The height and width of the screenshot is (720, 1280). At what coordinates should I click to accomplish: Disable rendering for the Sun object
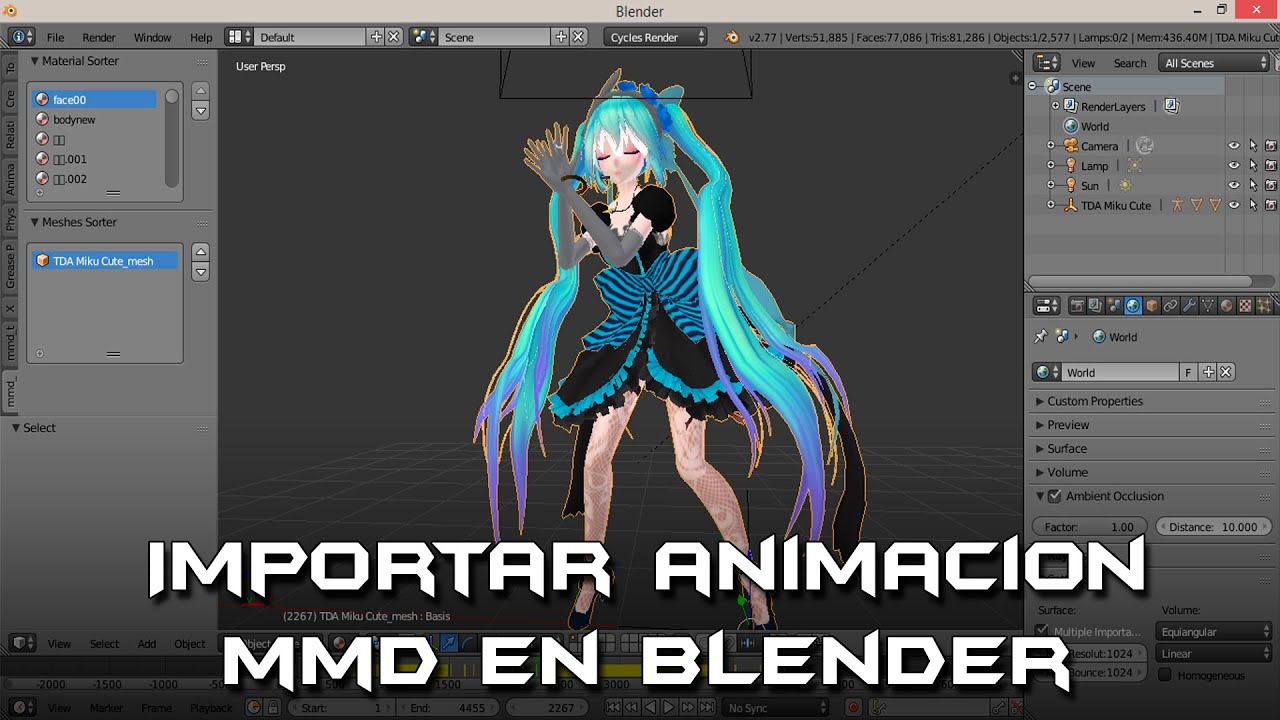tap(1271, 185)
